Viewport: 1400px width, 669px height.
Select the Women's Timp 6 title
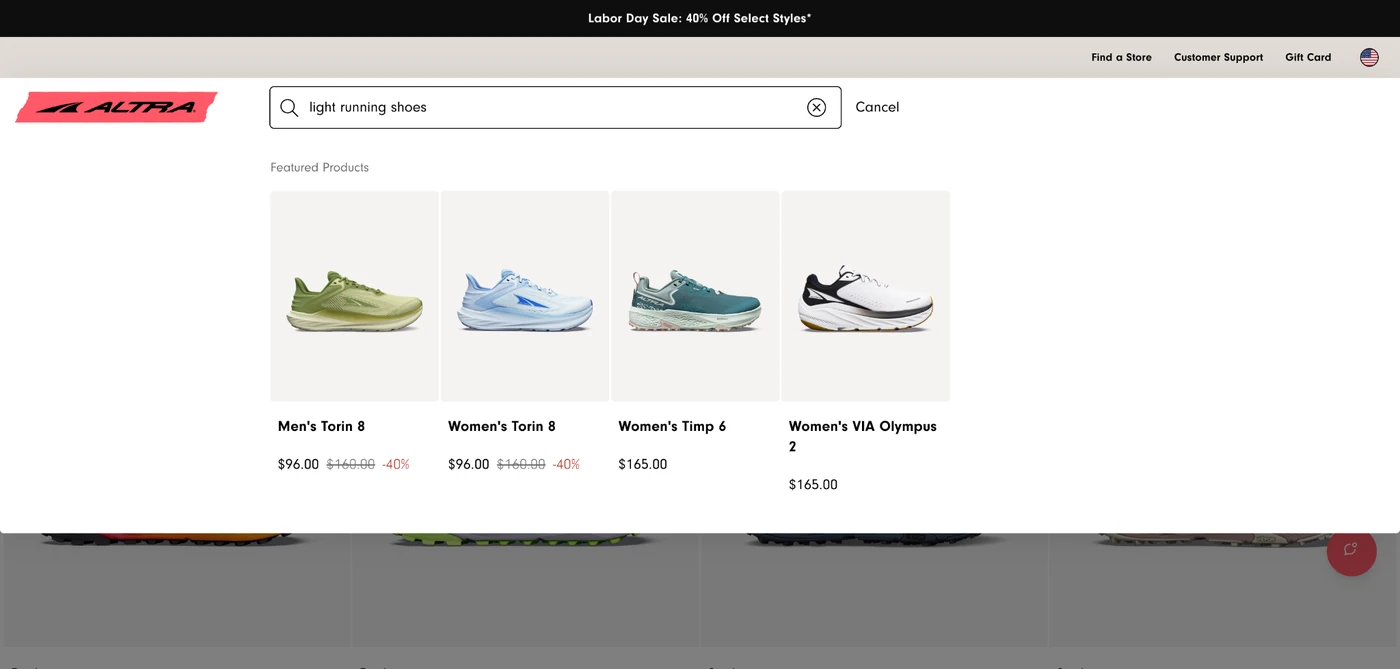pos(672,426)
